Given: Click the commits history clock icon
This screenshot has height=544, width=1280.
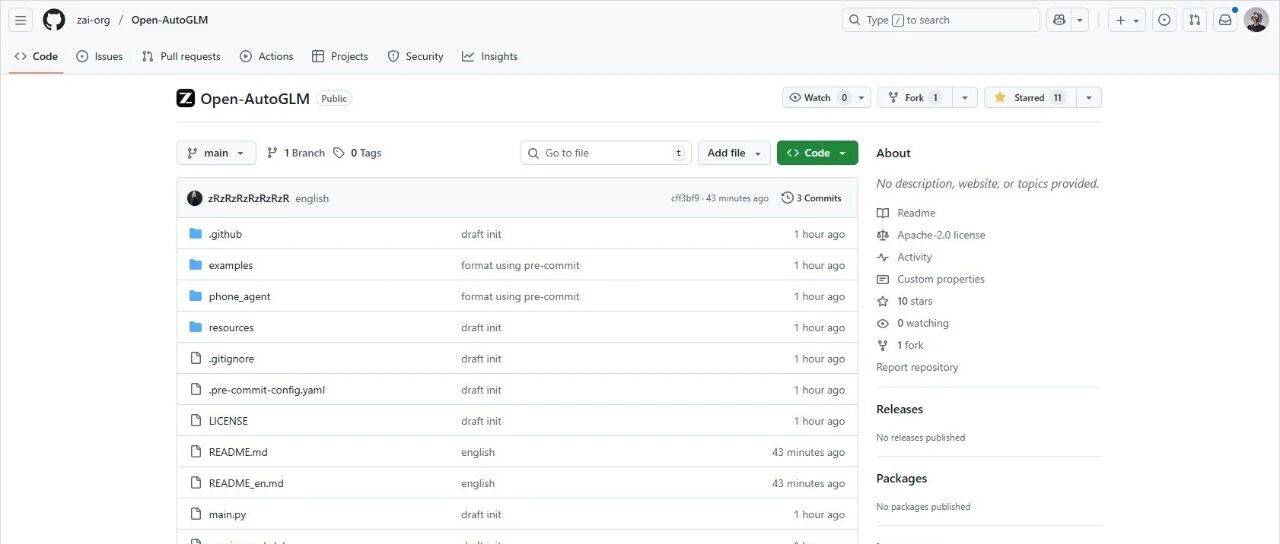Looking at the screenshot, I should pyautogui.click(x=787, y=198).
